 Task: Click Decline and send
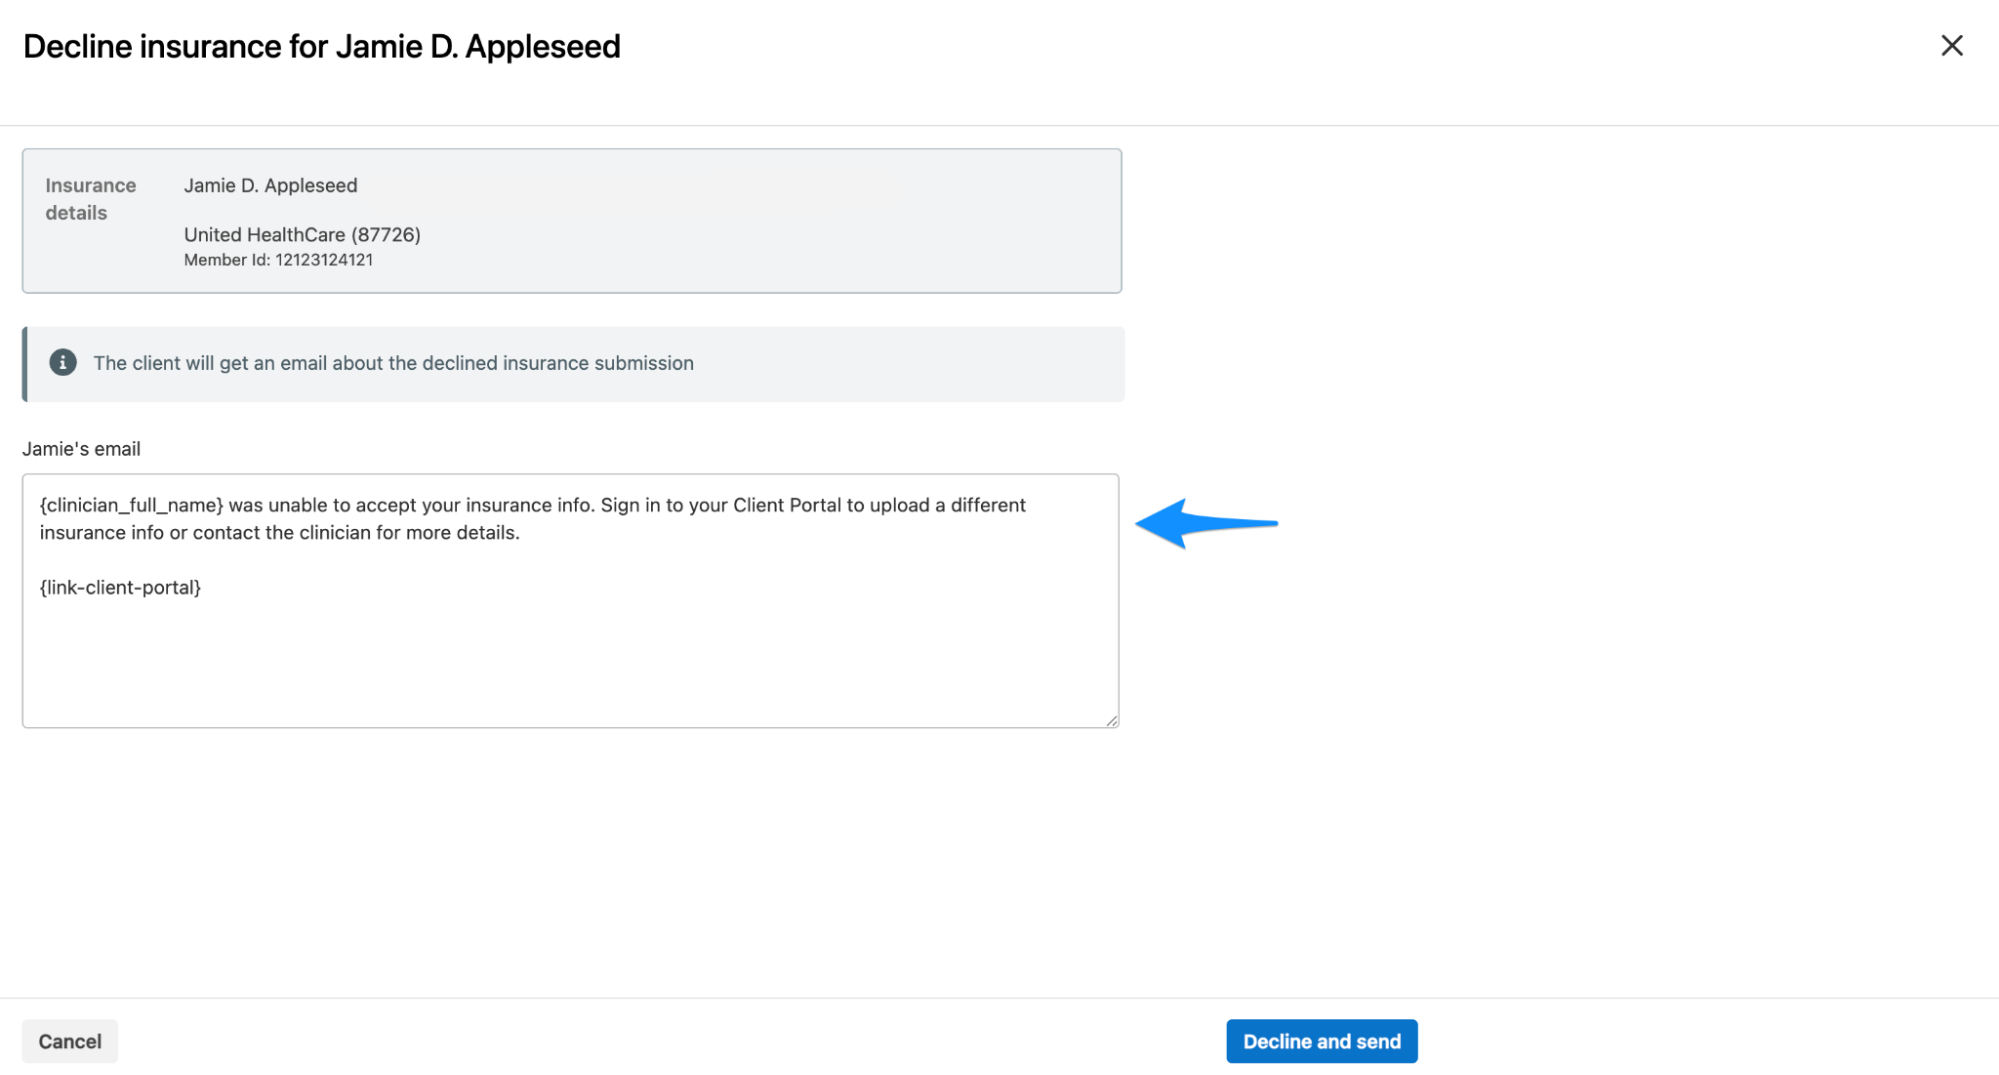click(1321, 1040)
